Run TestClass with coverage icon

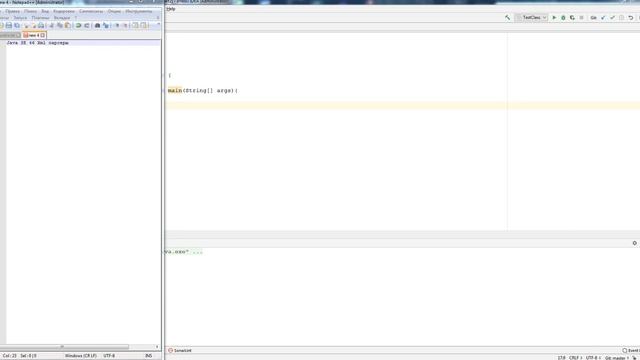[x=572, y=18]
